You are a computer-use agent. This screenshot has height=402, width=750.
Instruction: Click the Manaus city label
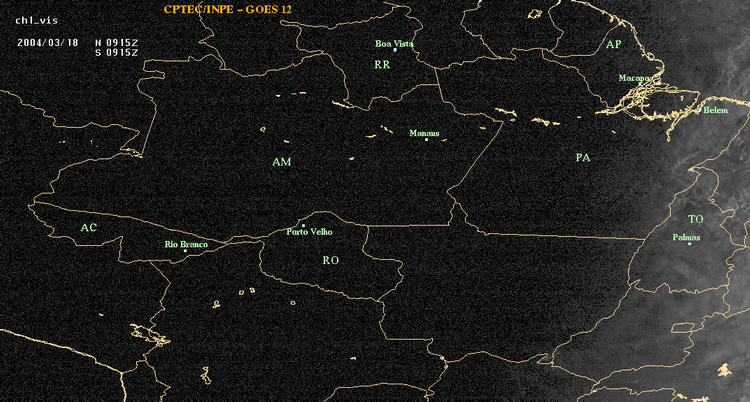(x=424, y=133)
